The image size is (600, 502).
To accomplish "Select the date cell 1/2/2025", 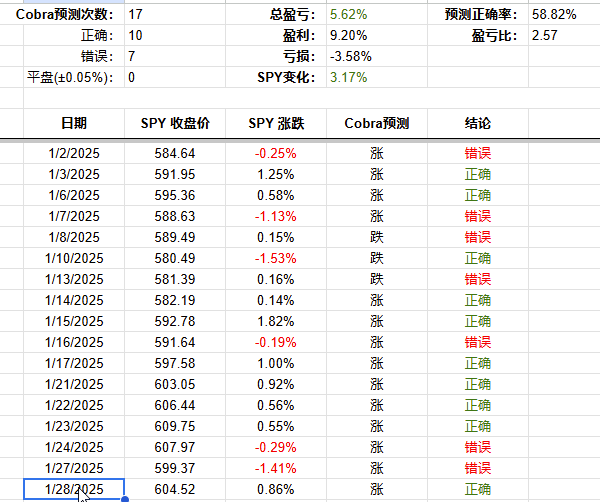I will [x=74, y=153].
